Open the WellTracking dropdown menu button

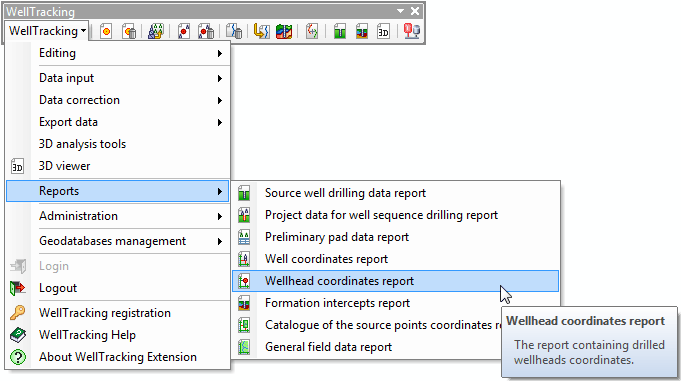[47, 31]
